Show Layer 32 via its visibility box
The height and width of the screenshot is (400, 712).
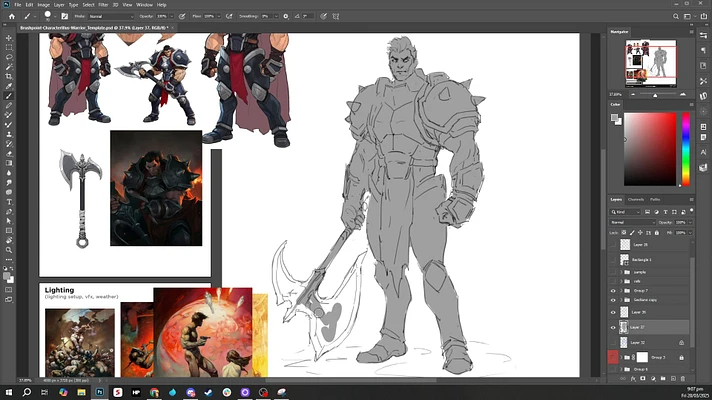pyautogui.click(x=613, y=343)
